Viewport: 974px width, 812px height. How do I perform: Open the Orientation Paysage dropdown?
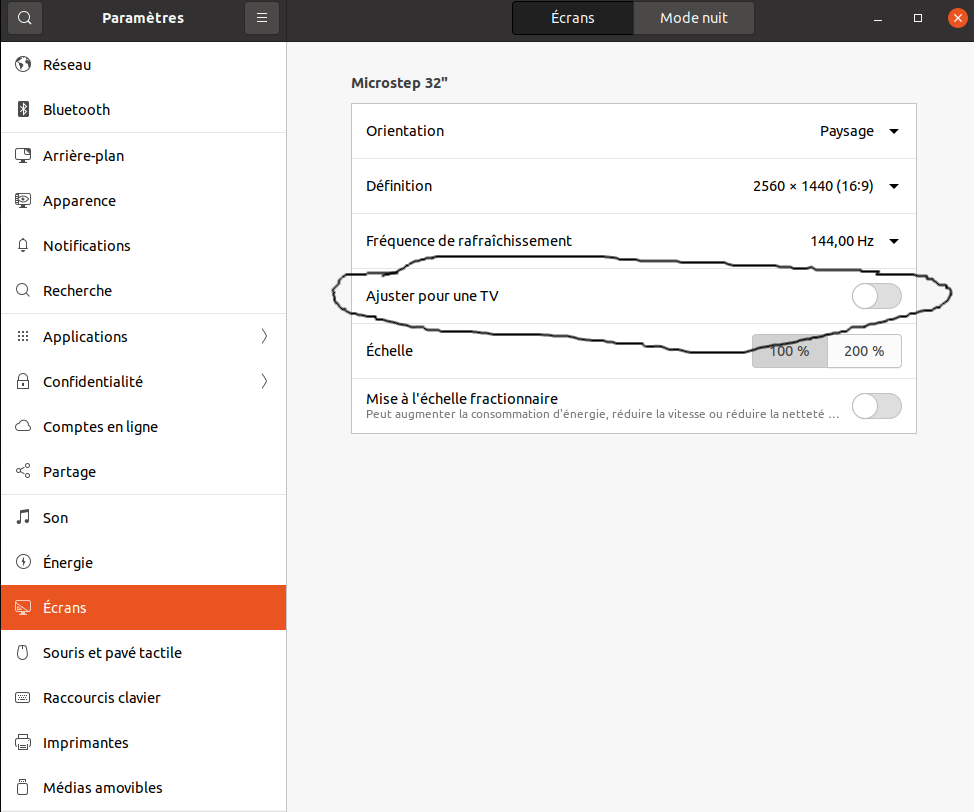pyautogui.click(x=859, y=131)
